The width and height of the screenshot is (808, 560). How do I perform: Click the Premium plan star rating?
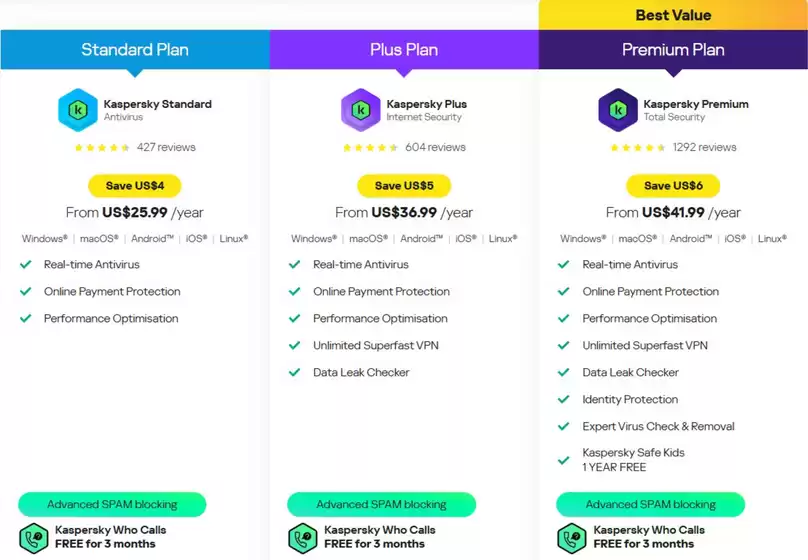pos(638,148)
